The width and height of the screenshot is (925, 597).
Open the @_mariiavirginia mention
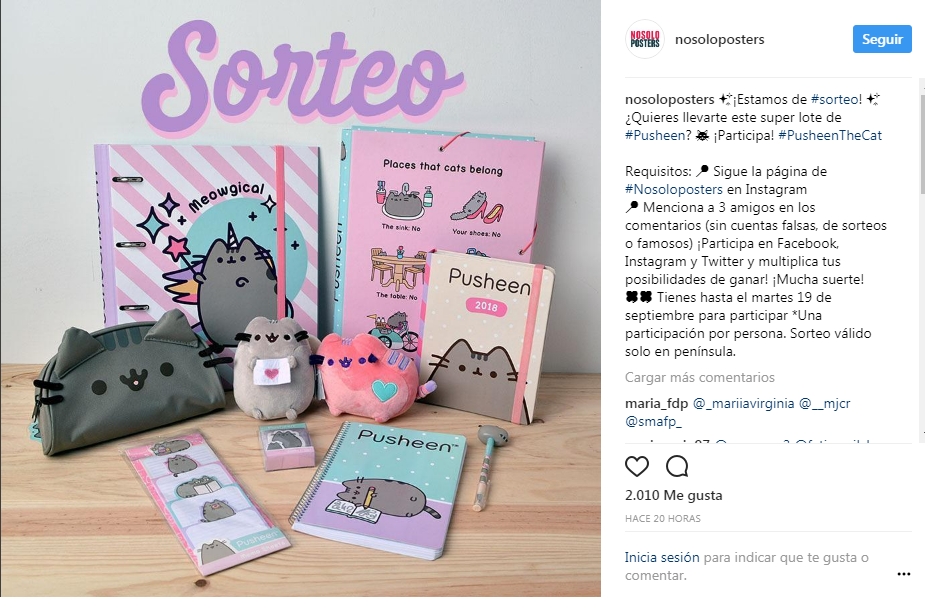click(x=743, y=404)
